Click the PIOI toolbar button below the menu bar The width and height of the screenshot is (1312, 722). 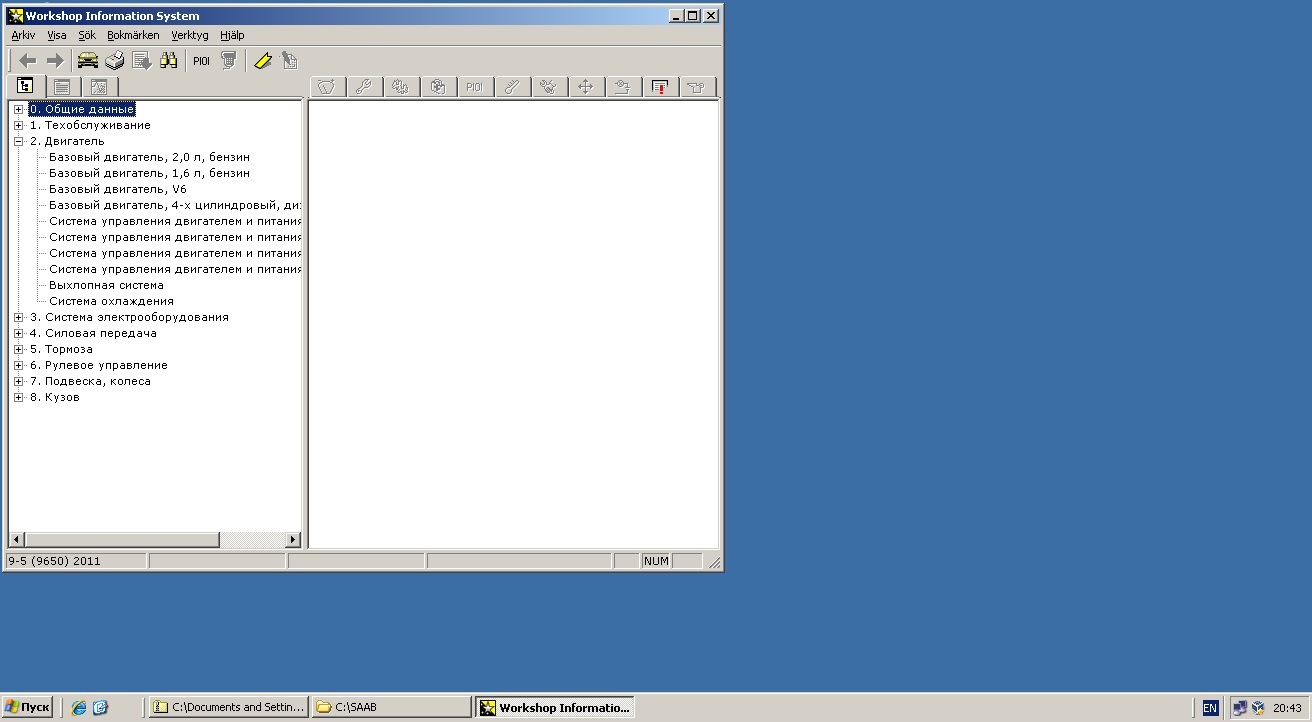[x=202, y=61]
